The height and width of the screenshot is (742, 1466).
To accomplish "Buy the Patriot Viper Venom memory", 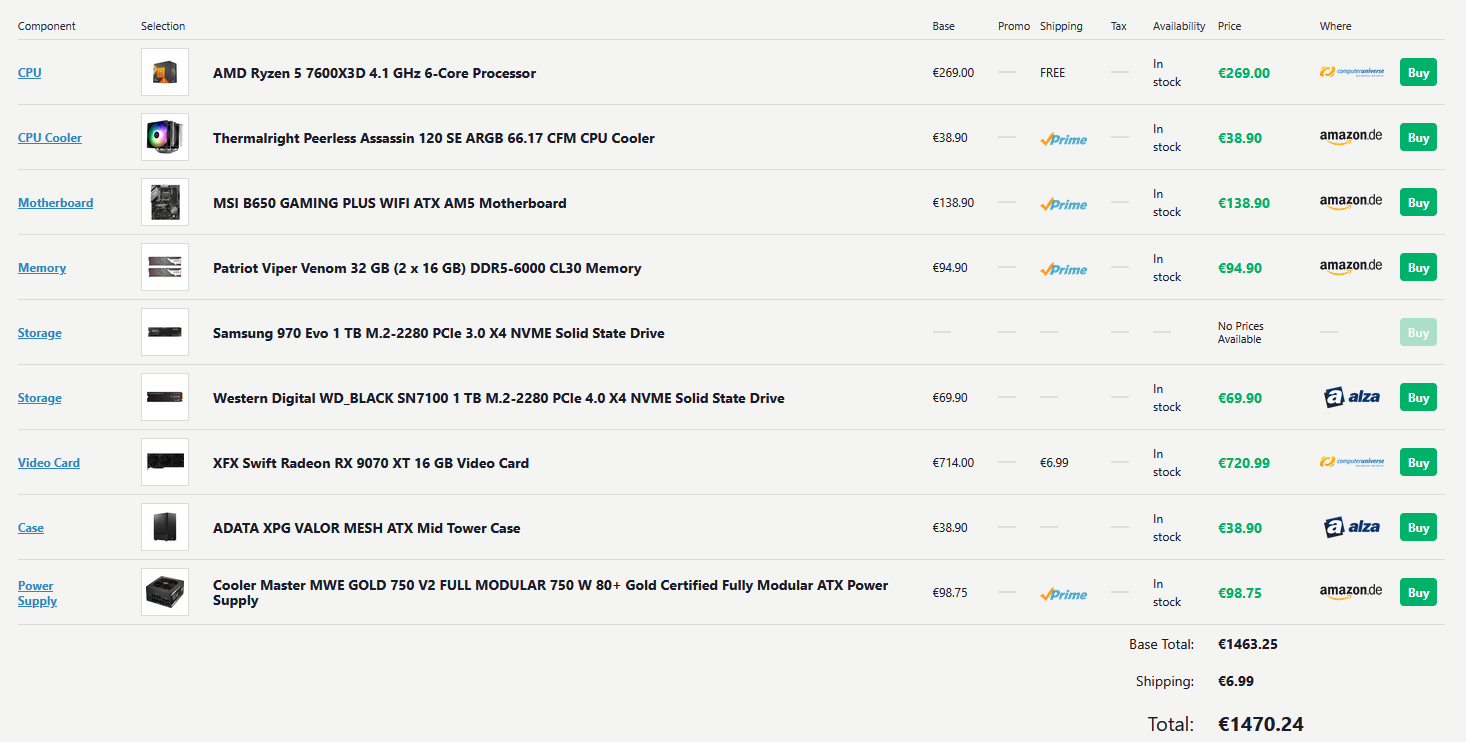I will 1418,267.
